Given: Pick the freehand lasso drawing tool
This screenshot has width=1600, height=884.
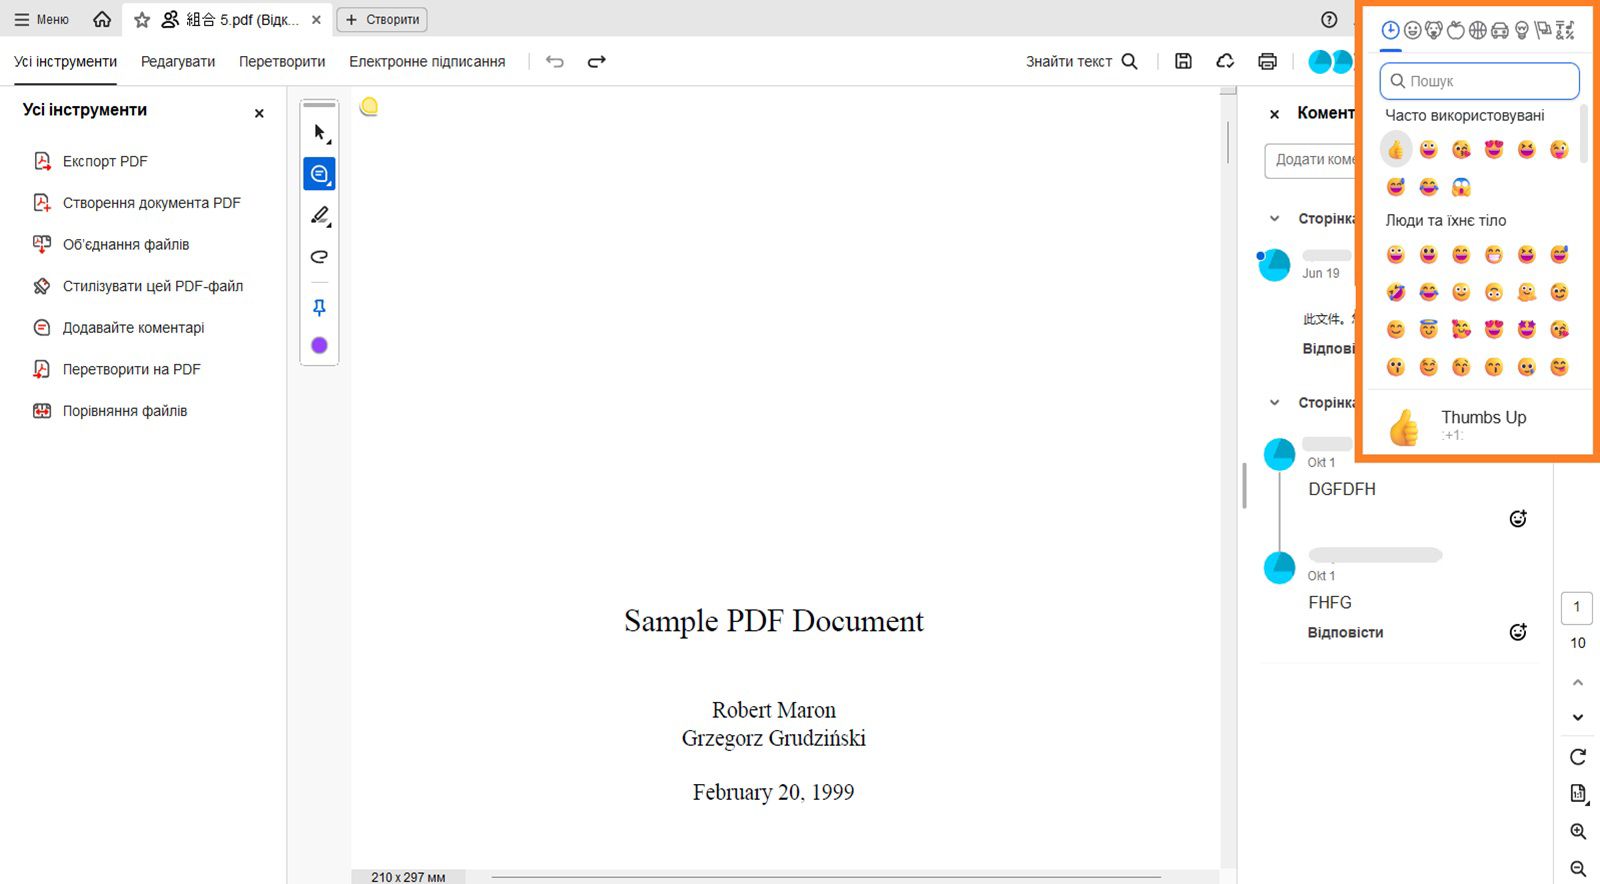Looking at the screenshot, I should pyautogui.click(x=319, y=257).
